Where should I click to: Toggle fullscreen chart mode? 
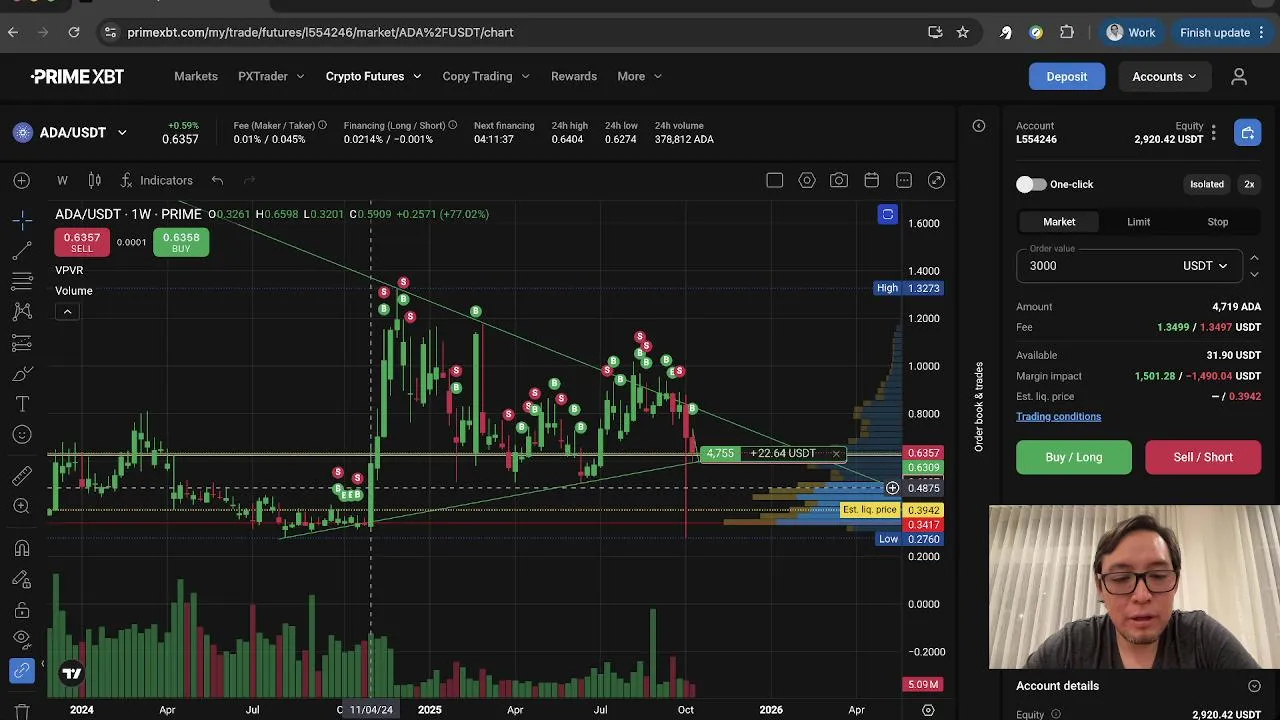tap(936, 181)
